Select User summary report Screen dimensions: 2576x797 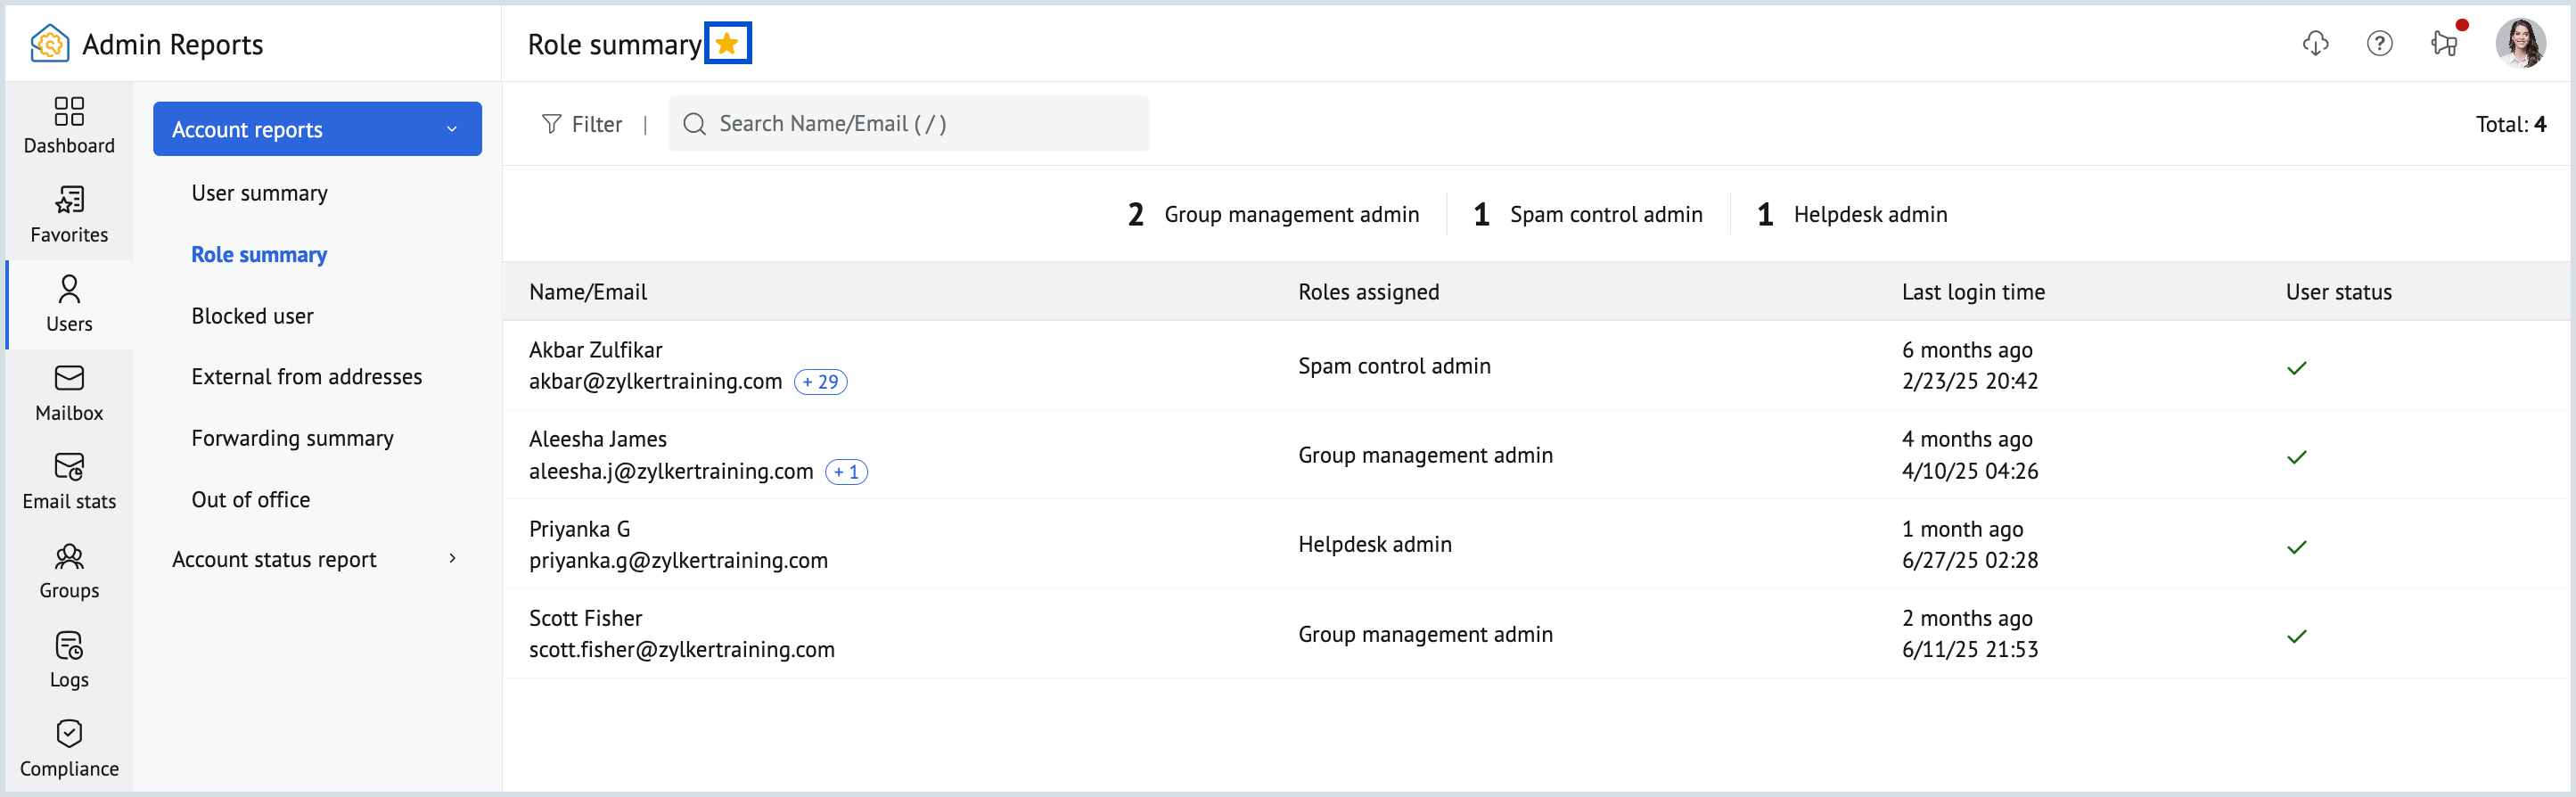coord(259,193)
